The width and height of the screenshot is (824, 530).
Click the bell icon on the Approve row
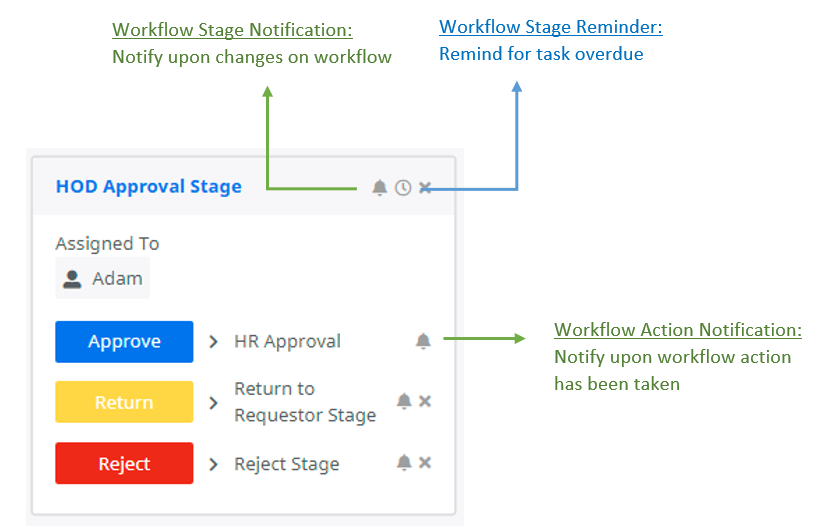coord(423,341)
